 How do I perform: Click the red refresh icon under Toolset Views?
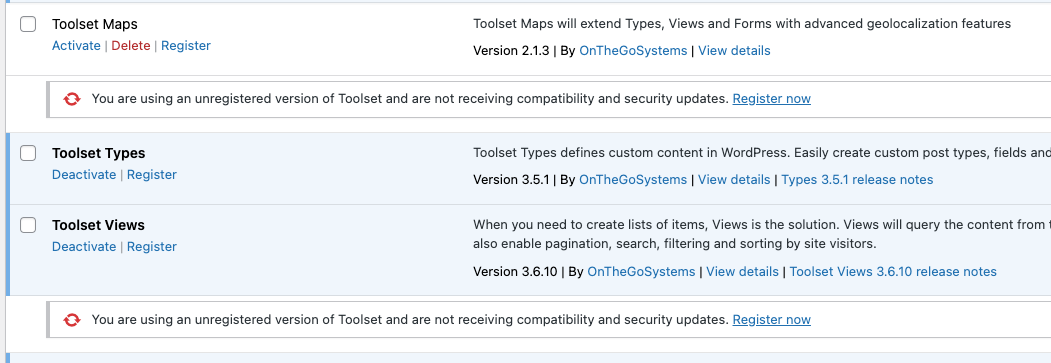(x=72, y=320)
